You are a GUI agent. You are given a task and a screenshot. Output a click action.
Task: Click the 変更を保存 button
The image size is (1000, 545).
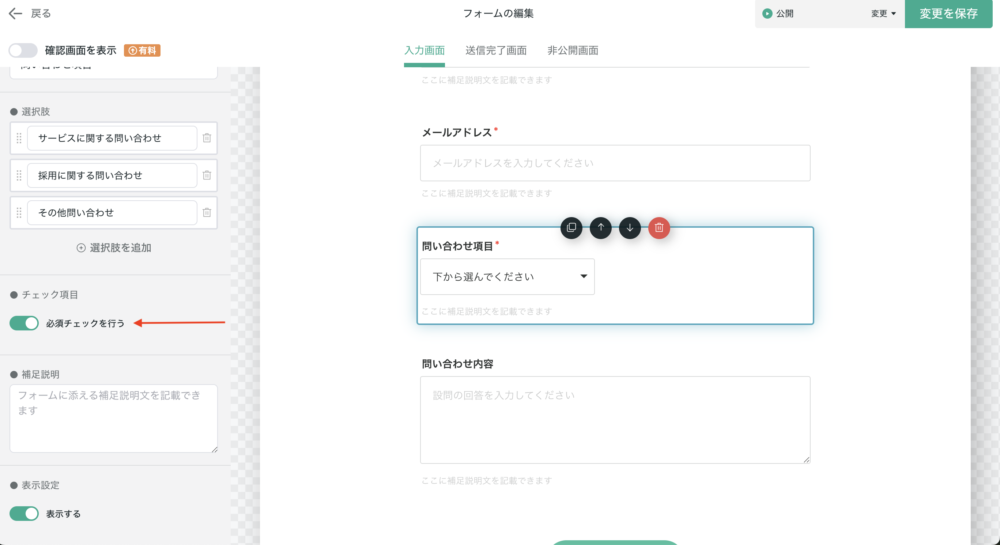[x=948, y=14]
